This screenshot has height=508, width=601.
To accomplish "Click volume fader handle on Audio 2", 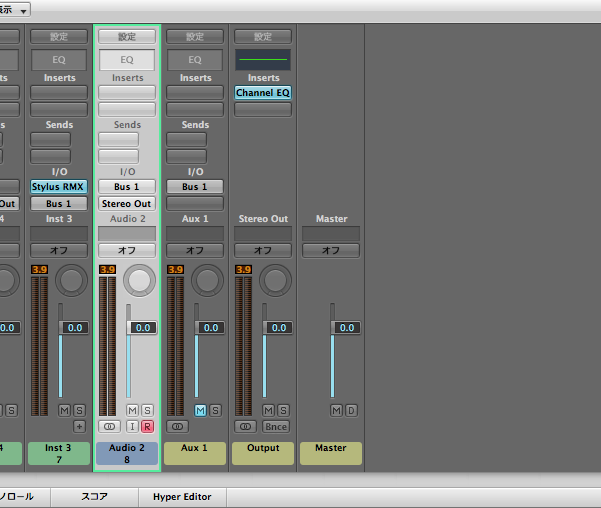I will tap(142, 328).
